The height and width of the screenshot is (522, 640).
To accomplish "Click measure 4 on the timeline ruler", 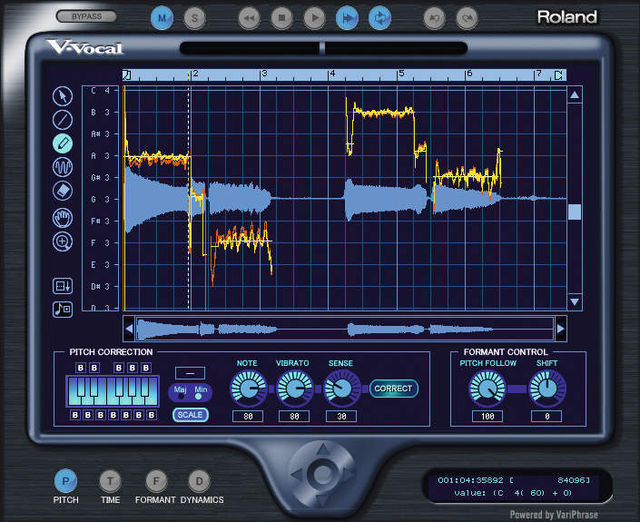I will (x=333, y=74).
